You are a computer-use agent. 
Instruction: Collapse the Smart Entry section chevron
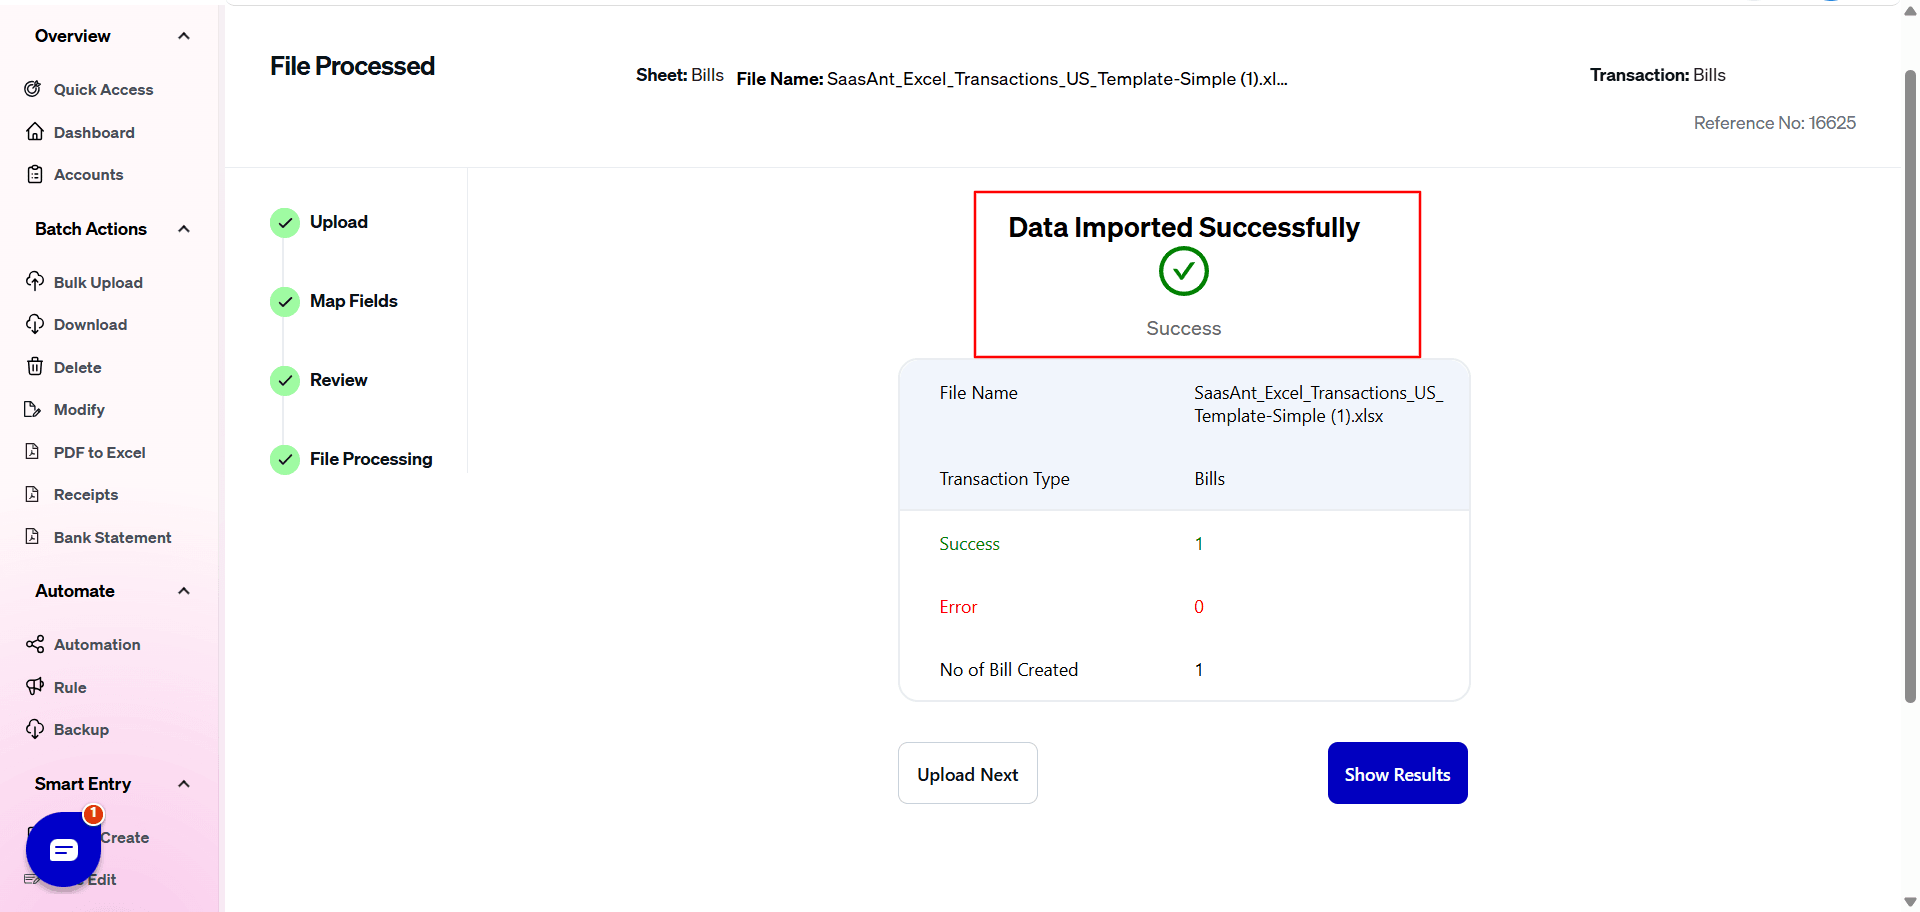pos(184,784)
